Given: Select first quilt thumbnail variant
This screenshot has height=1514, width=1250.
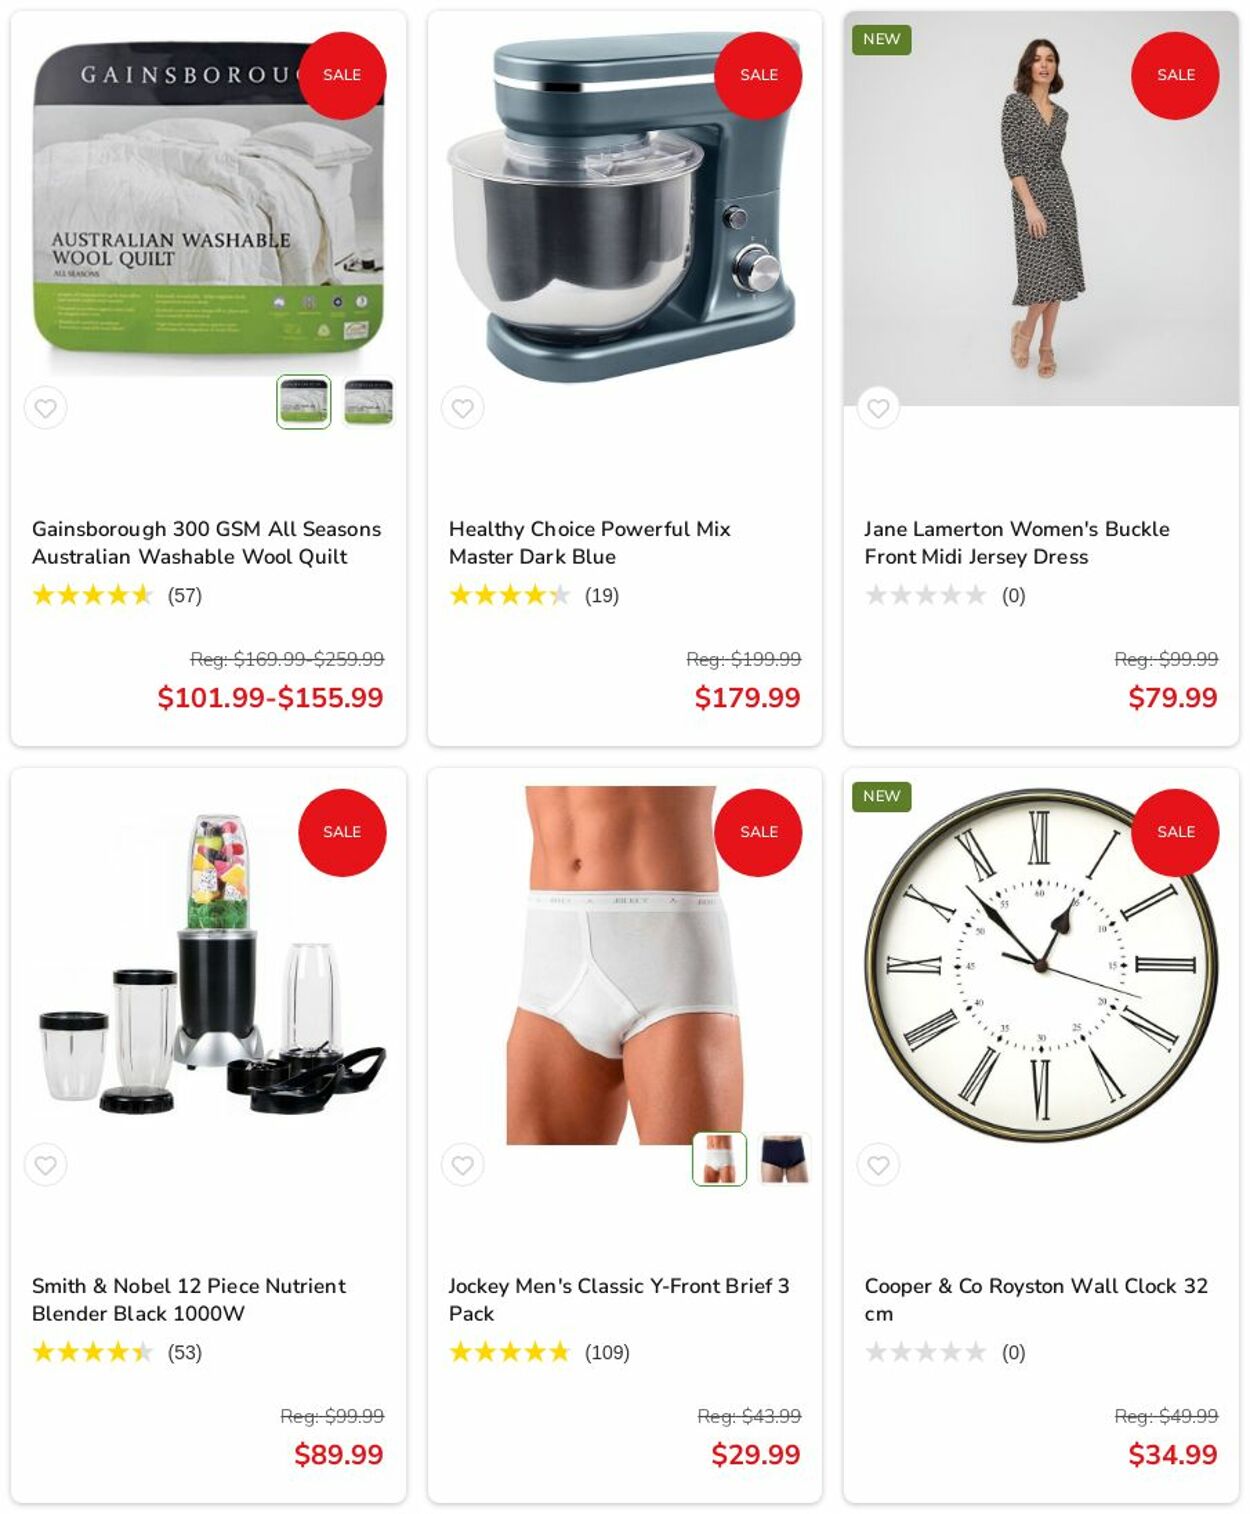Looking at the screenshot, I should coord(304,402).
